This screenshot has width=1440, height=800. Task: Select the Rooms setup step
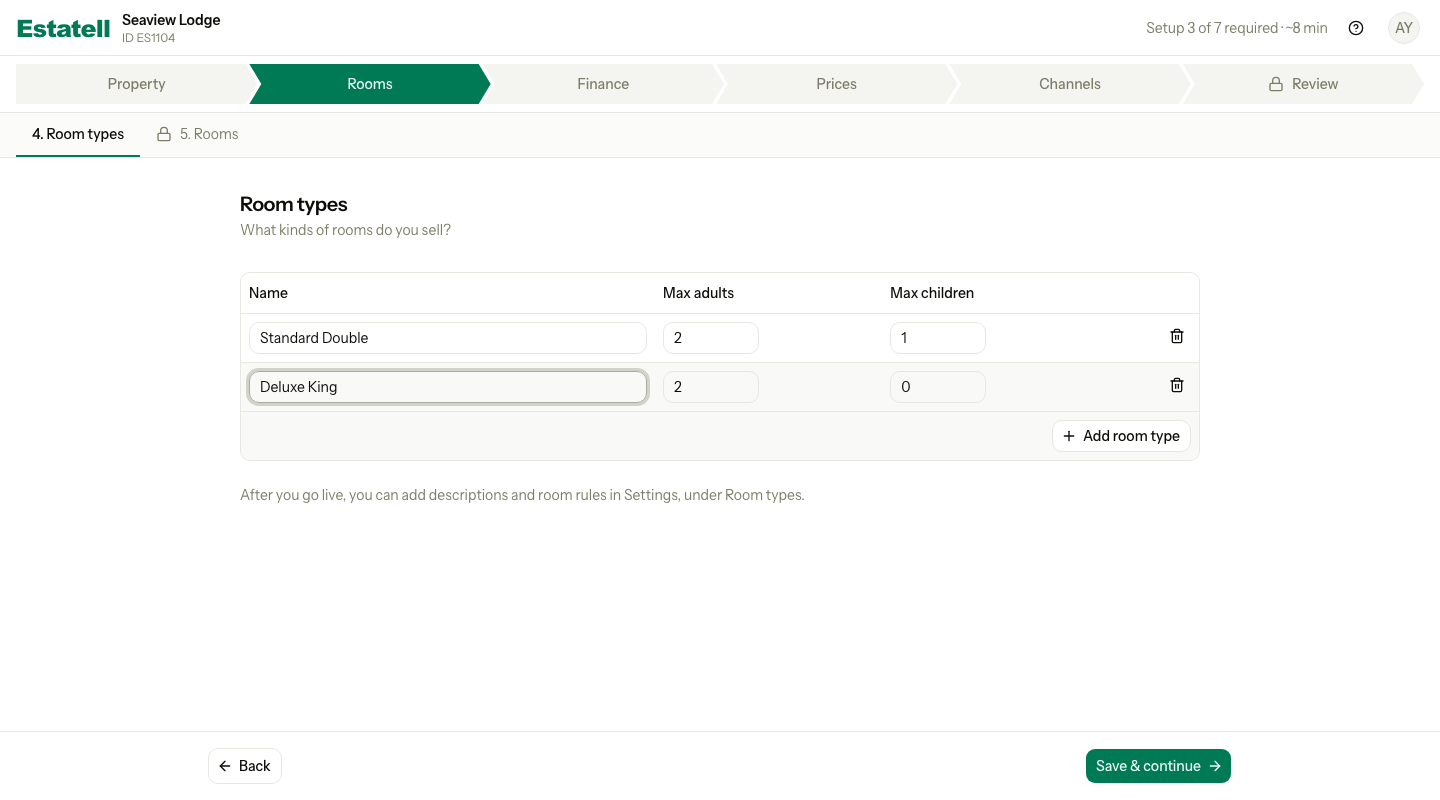[370, 84]
